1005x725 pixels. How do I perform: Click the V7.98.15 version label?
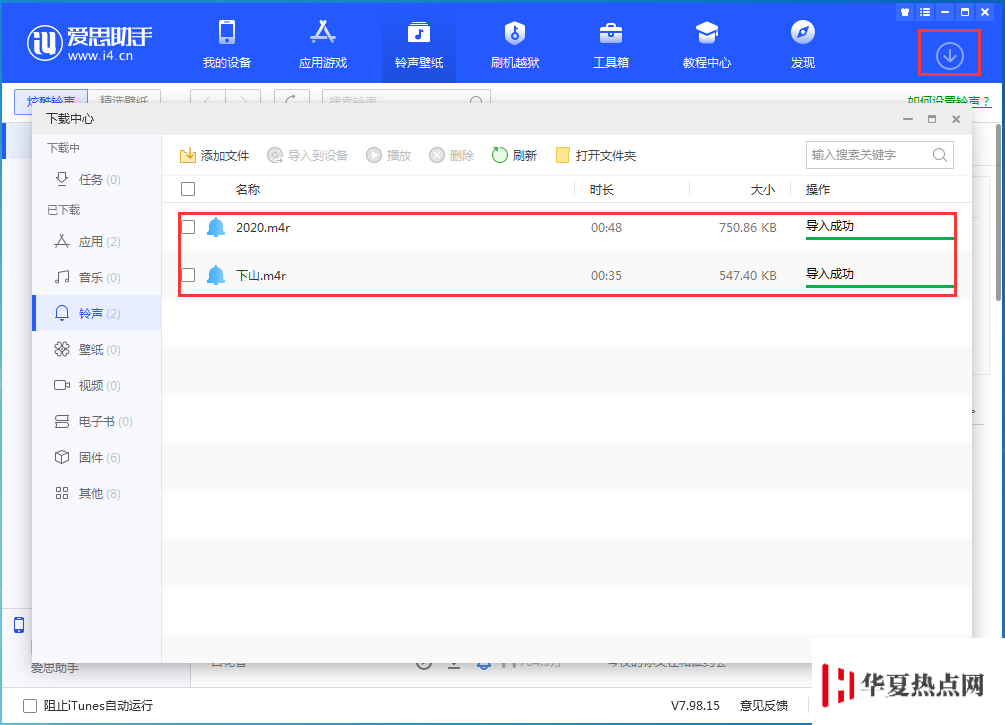[695, 706]
